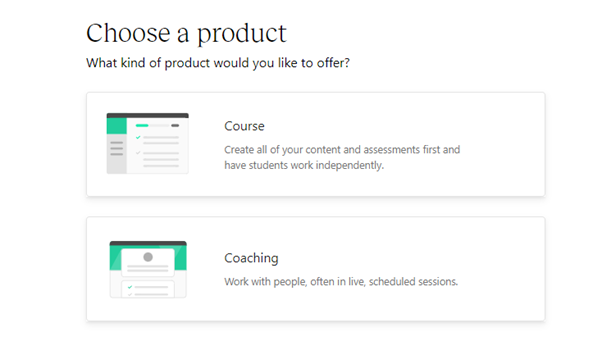Choose the Course title text

pyautogui.click(x=244, y=126)
